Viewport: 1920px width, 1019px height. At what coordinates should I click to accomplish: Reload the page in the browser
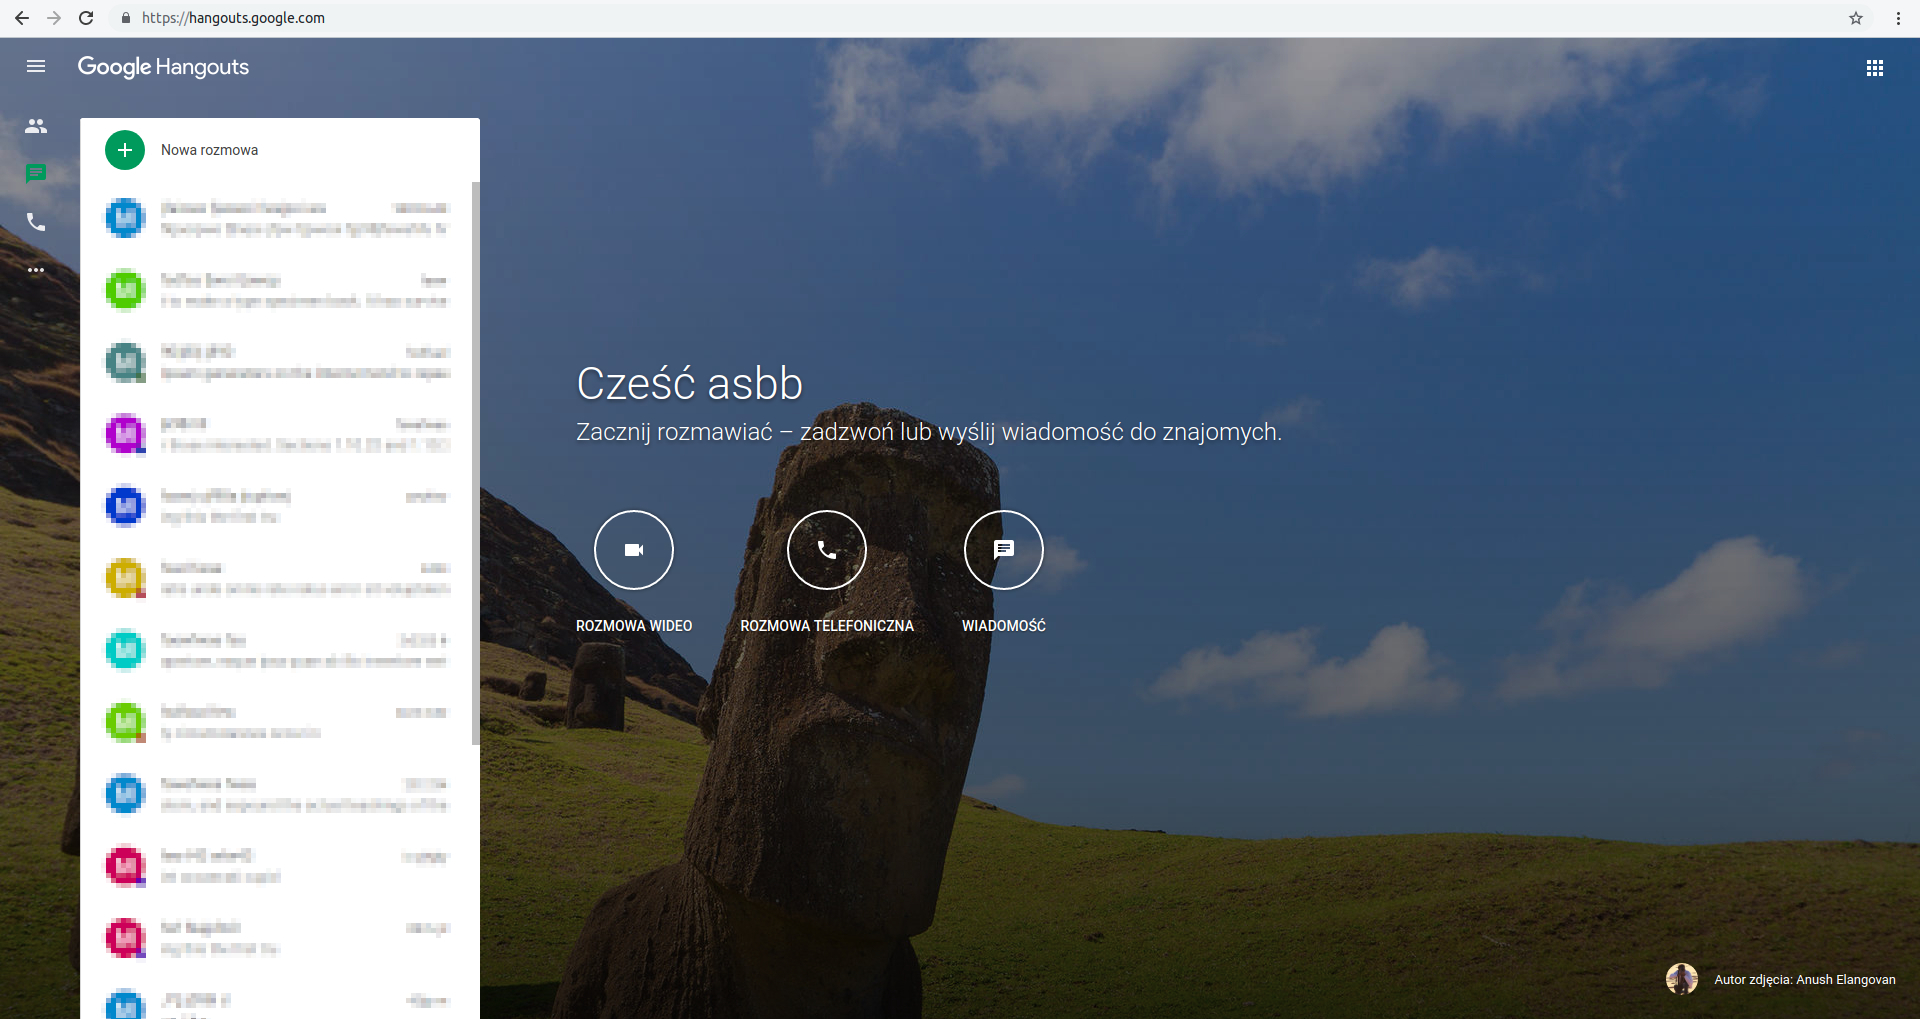[x=86, y=18]
